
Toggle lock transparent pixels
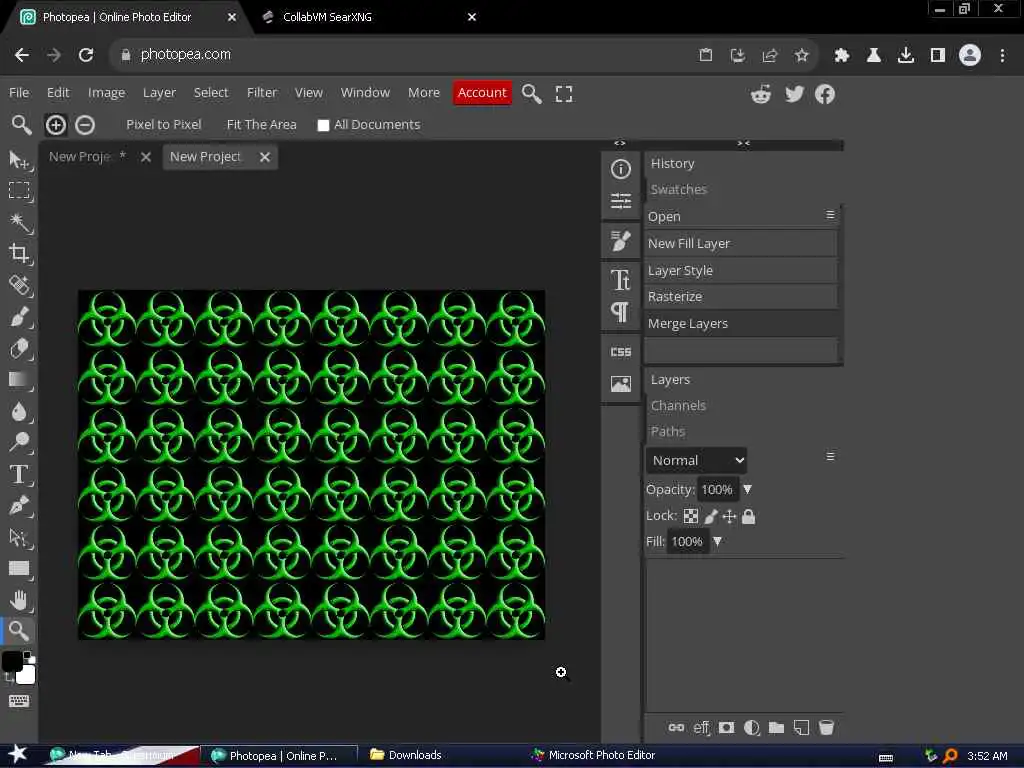coord(690,517)
